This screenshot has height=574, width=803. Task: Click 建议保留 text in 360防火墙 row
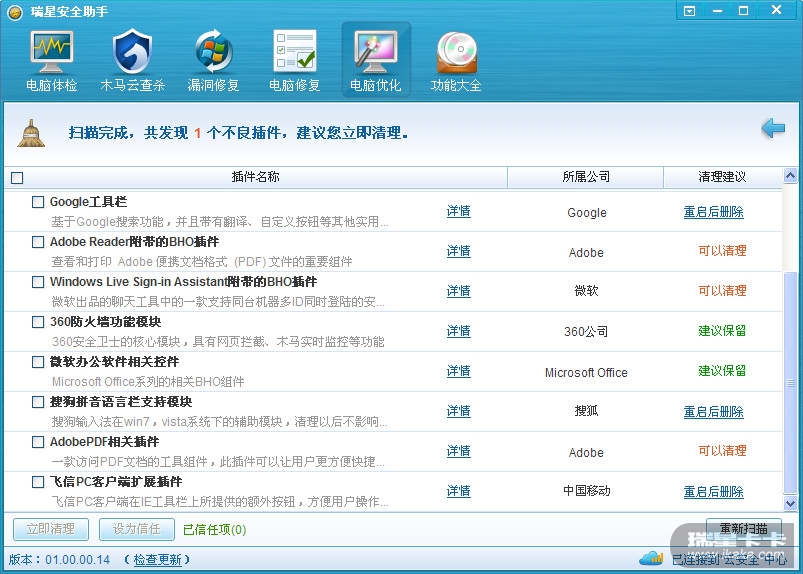[x=722, y=331]
